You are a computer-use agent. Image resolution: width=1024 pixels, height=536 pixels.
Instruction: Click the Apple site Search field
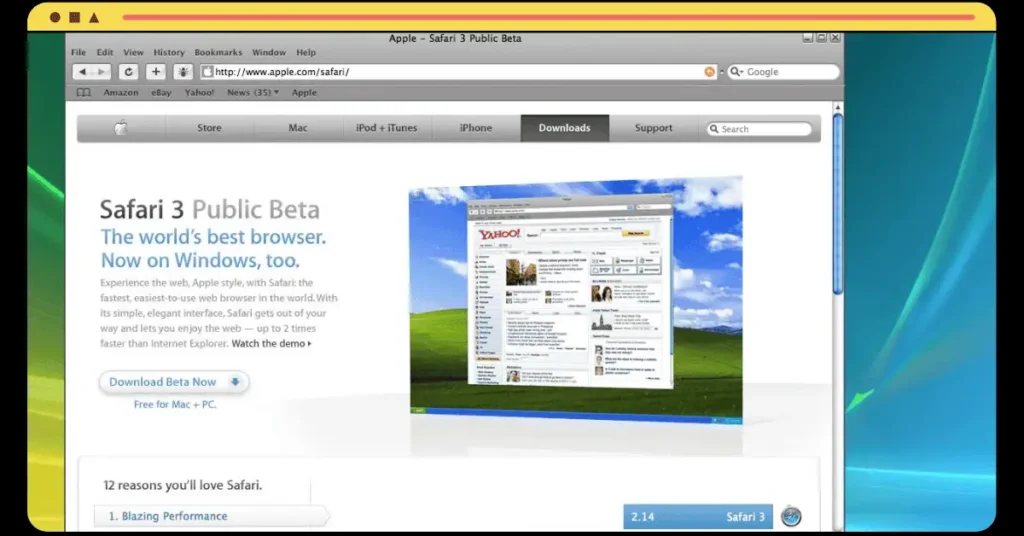[x=760, y=129]
